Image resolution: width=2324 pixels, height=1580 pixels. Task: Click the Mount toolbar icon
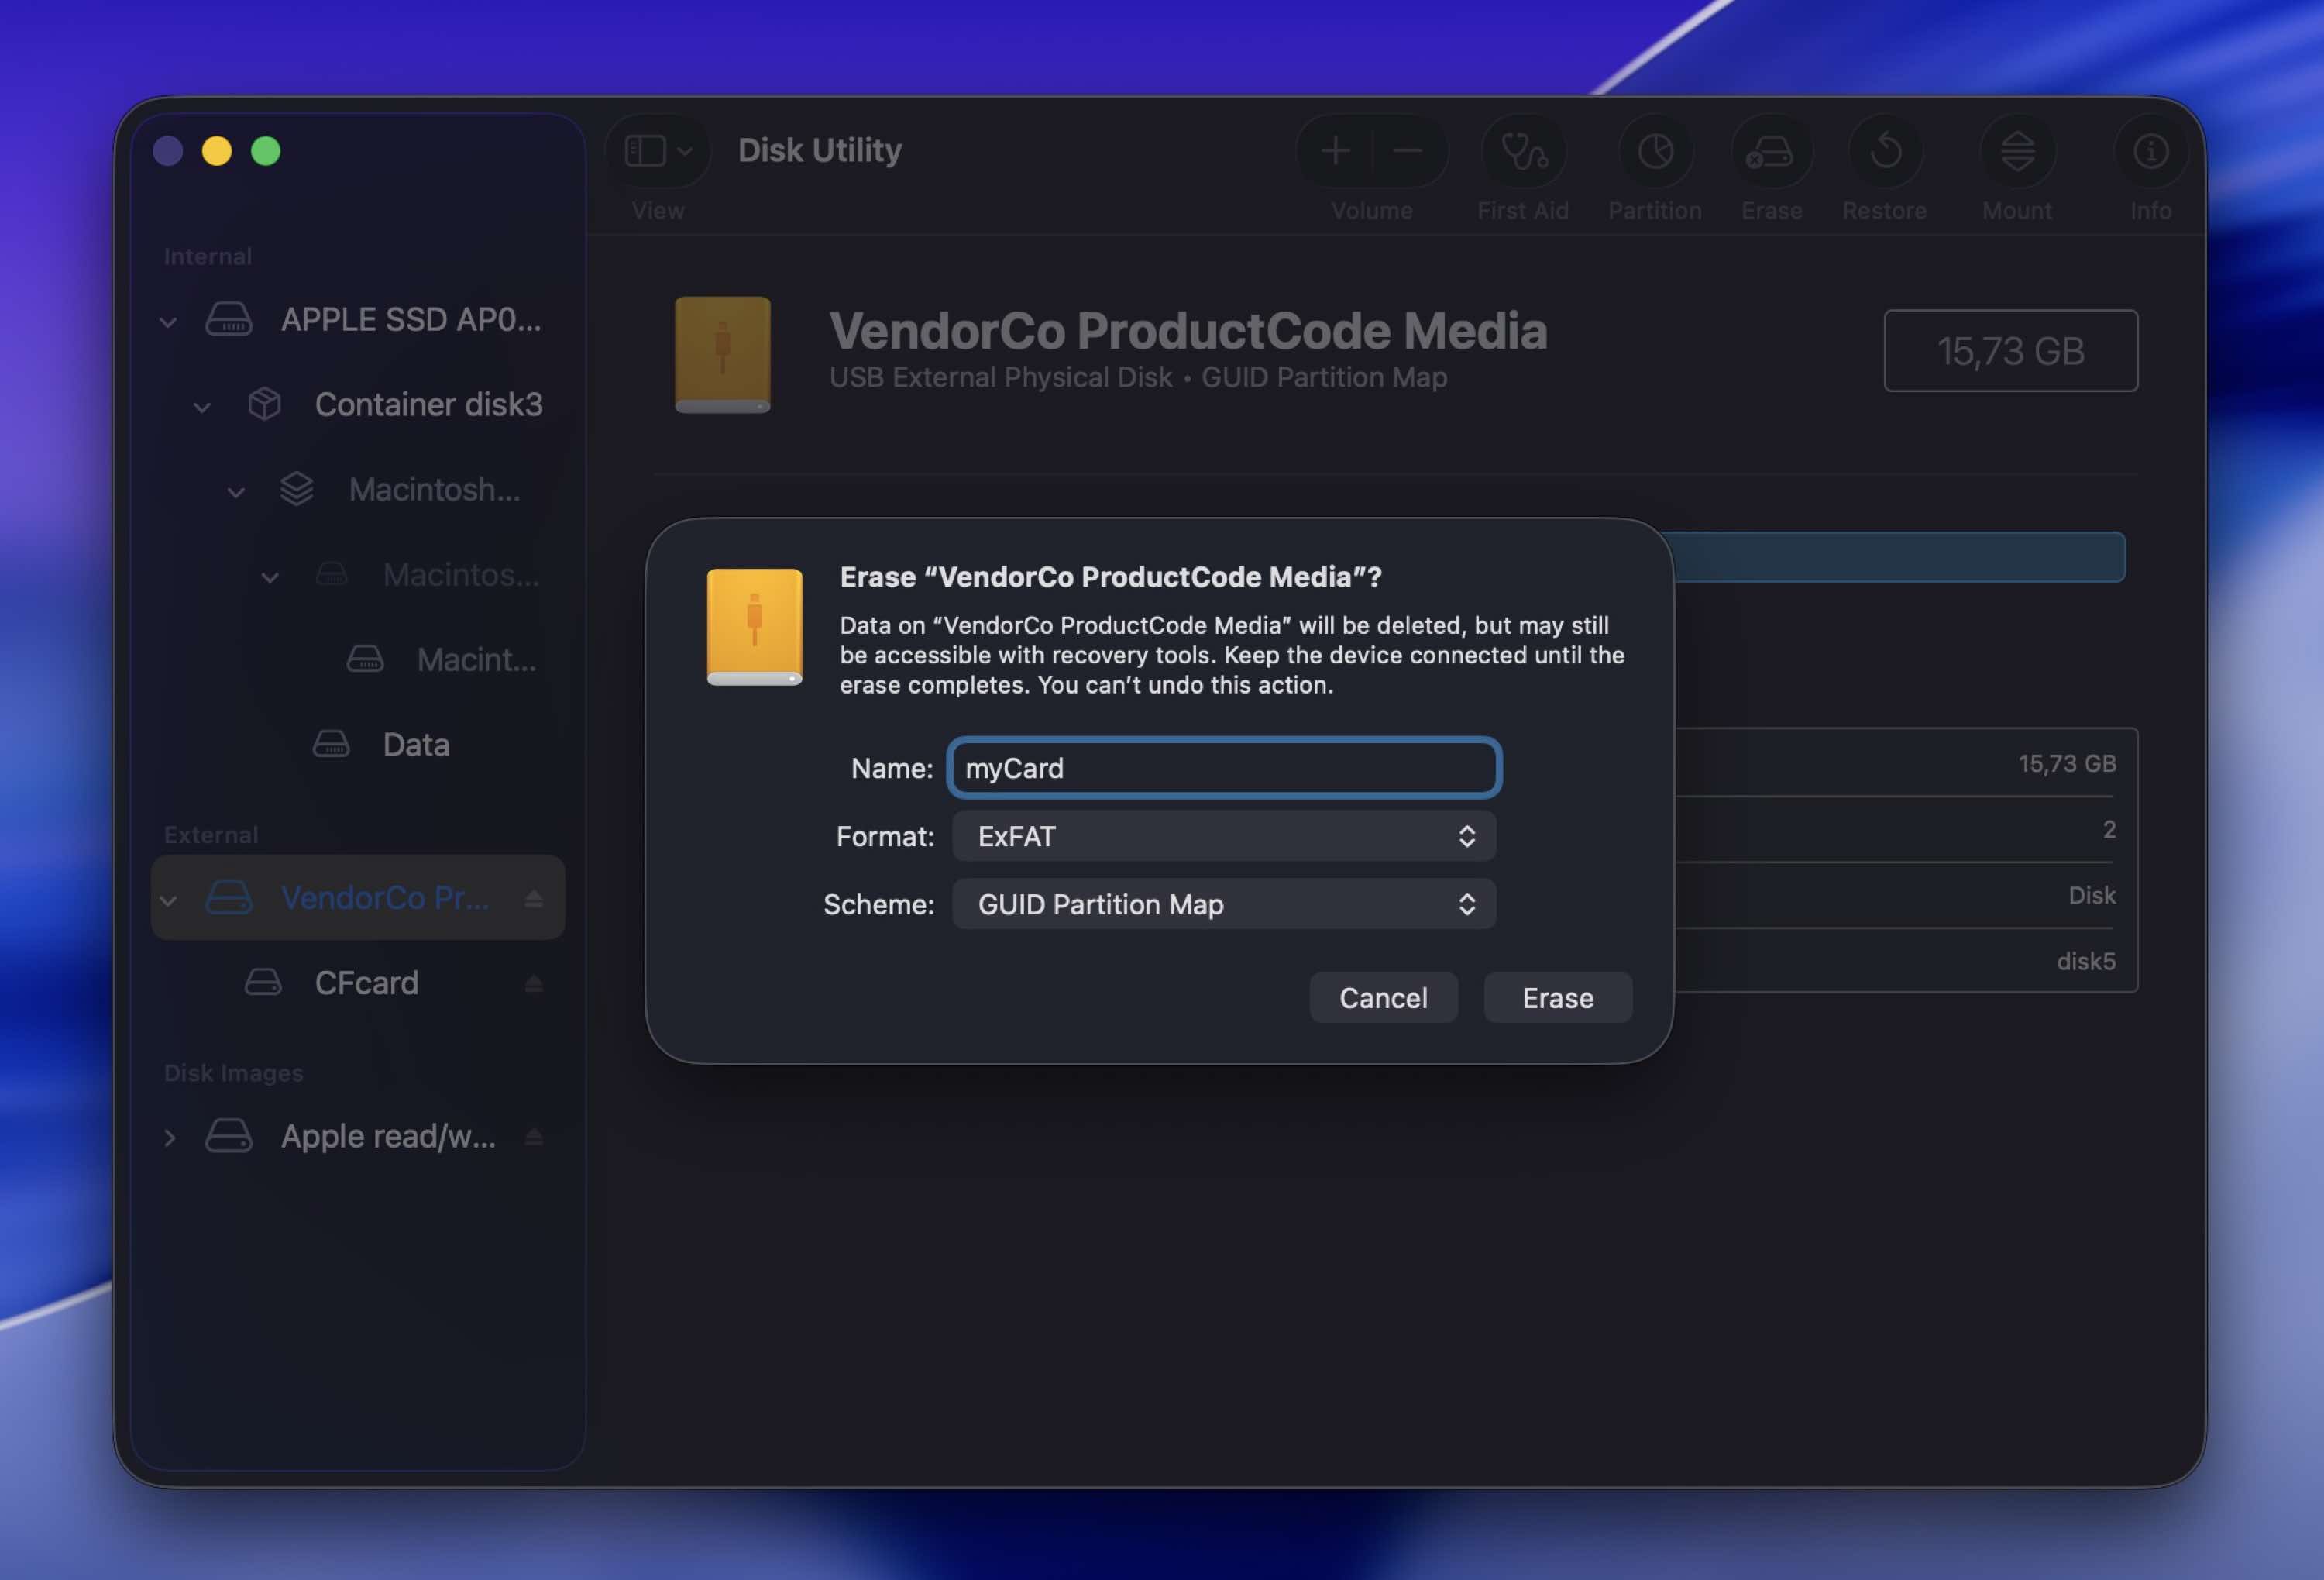coord(2017,151)
